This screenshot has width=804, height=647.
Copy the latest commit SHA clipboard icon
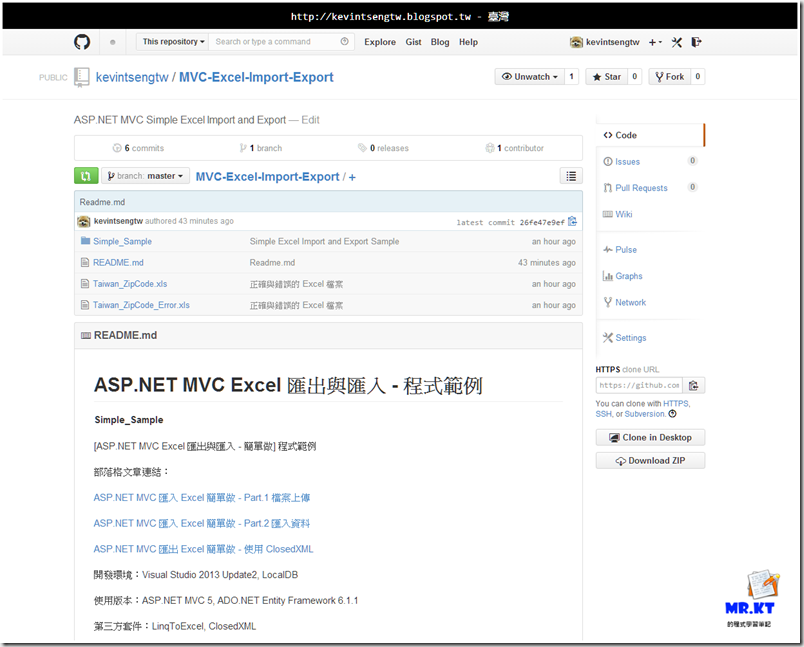coord(572,221)
